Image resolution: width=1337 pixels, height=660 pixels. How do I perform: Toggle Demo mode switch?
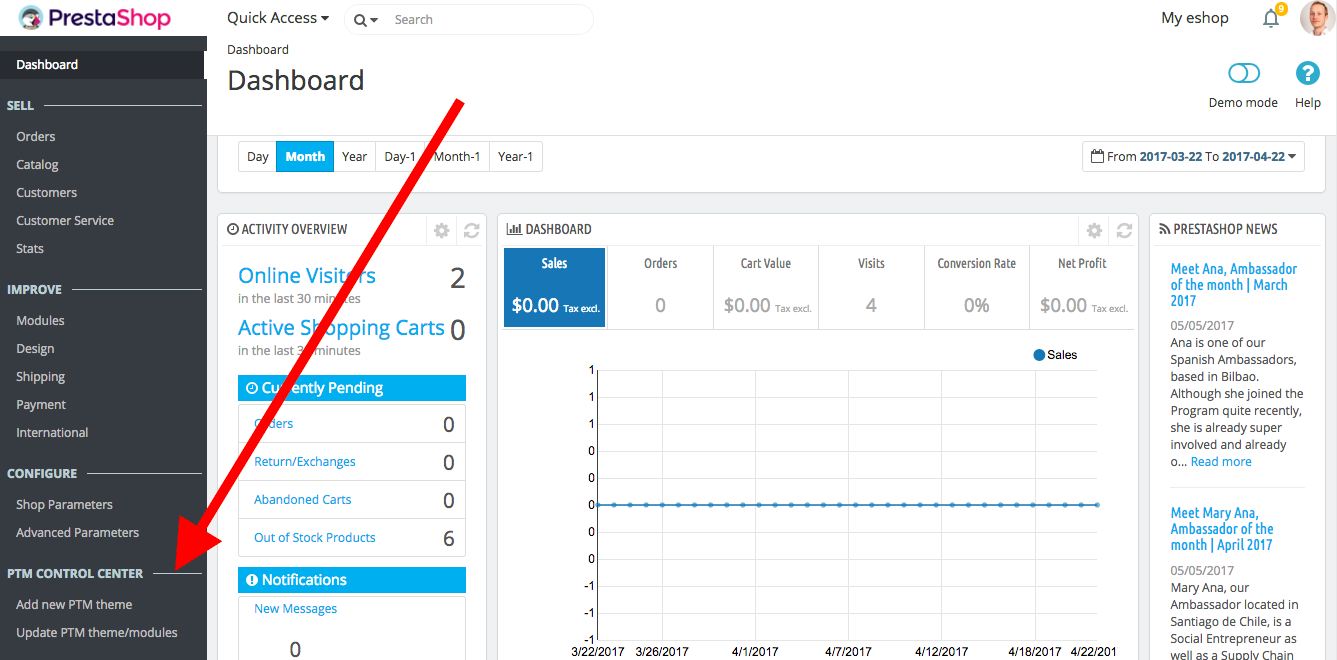[x=1244, y=73]
